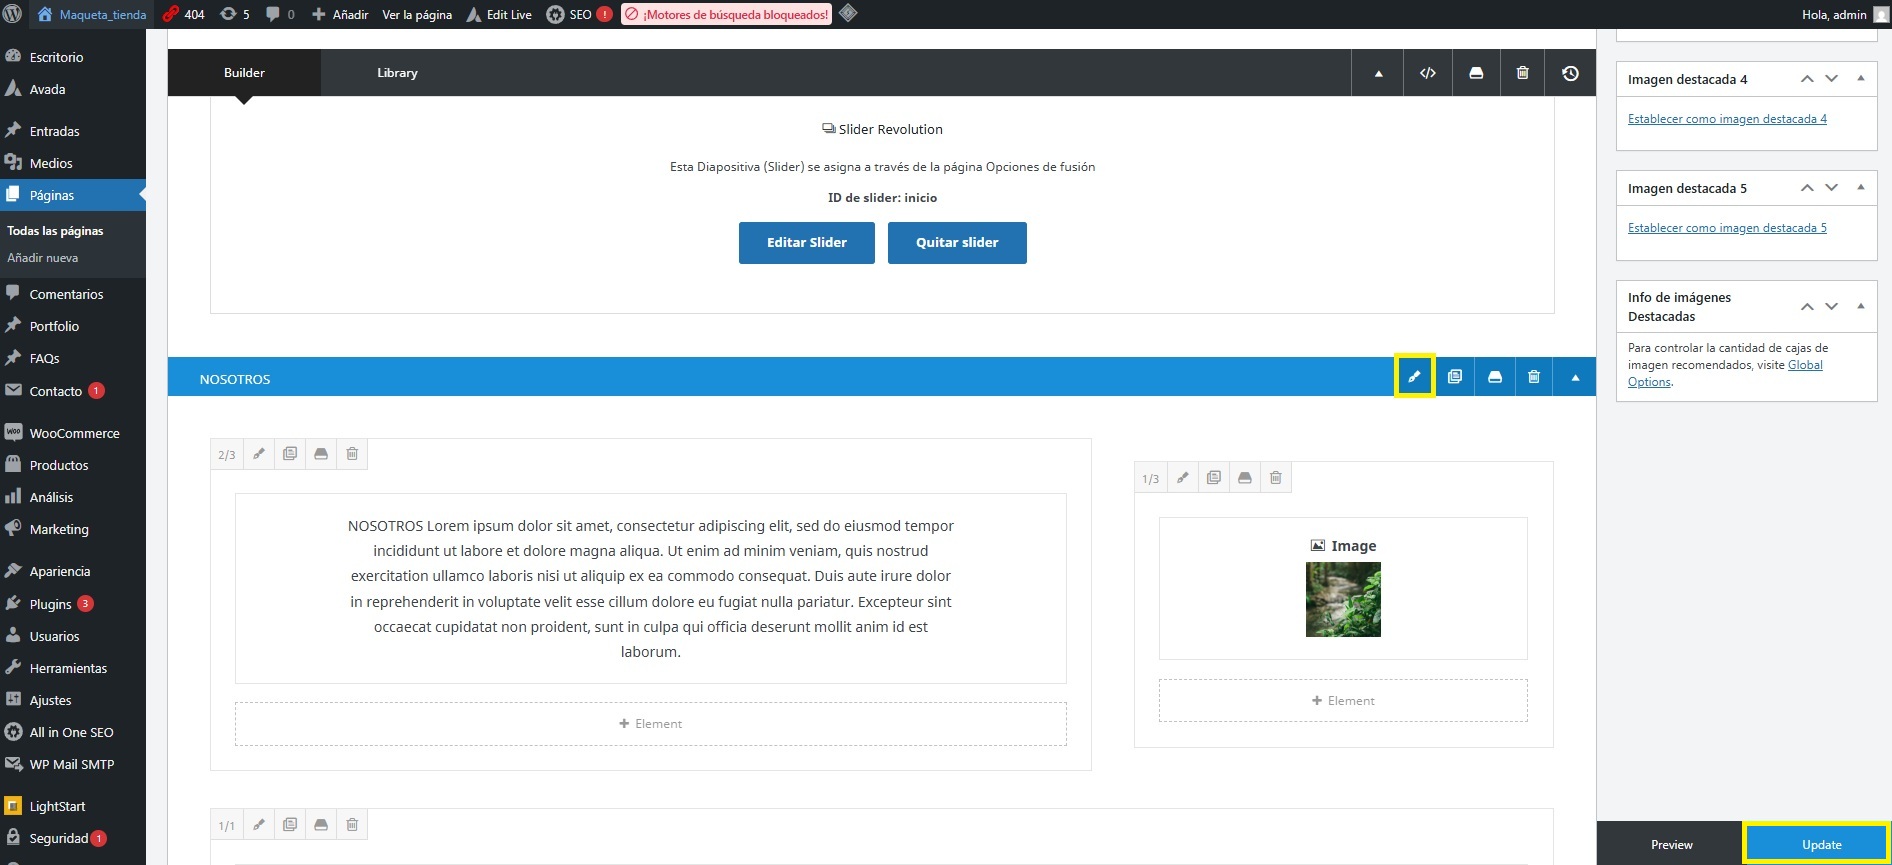Clone the NOSOTROS container
This screenshot has height=865, width=1892.
point(1455,377)
